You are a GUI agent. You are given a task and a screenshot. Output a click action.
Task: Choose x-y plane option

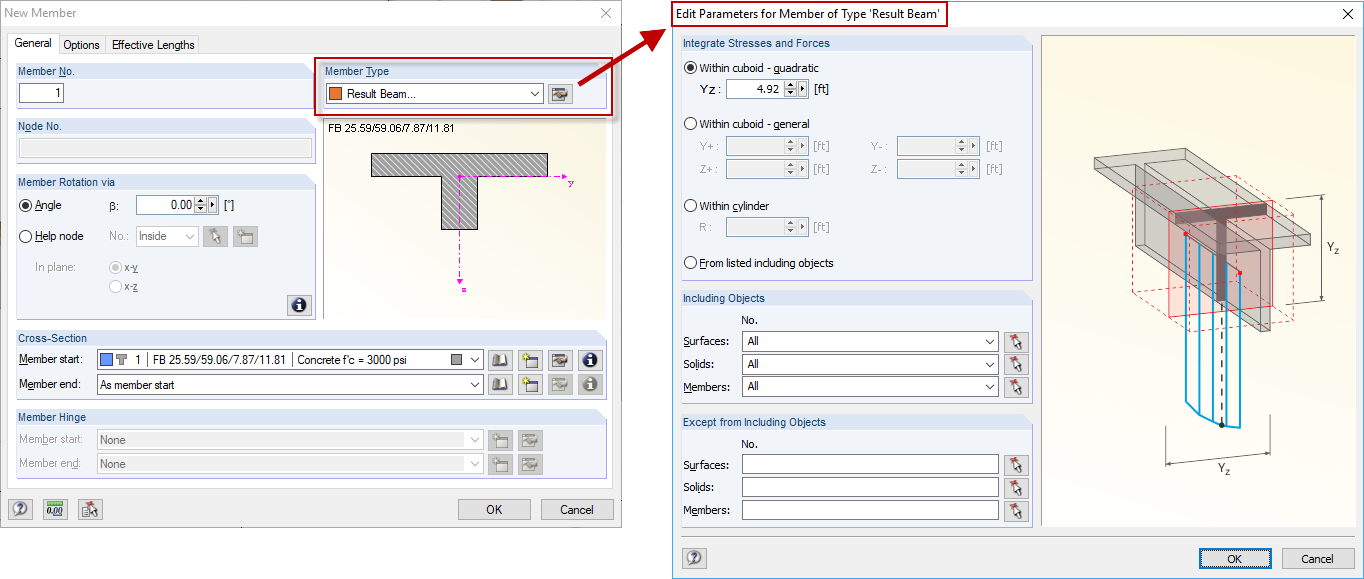[x=115, y=268]
